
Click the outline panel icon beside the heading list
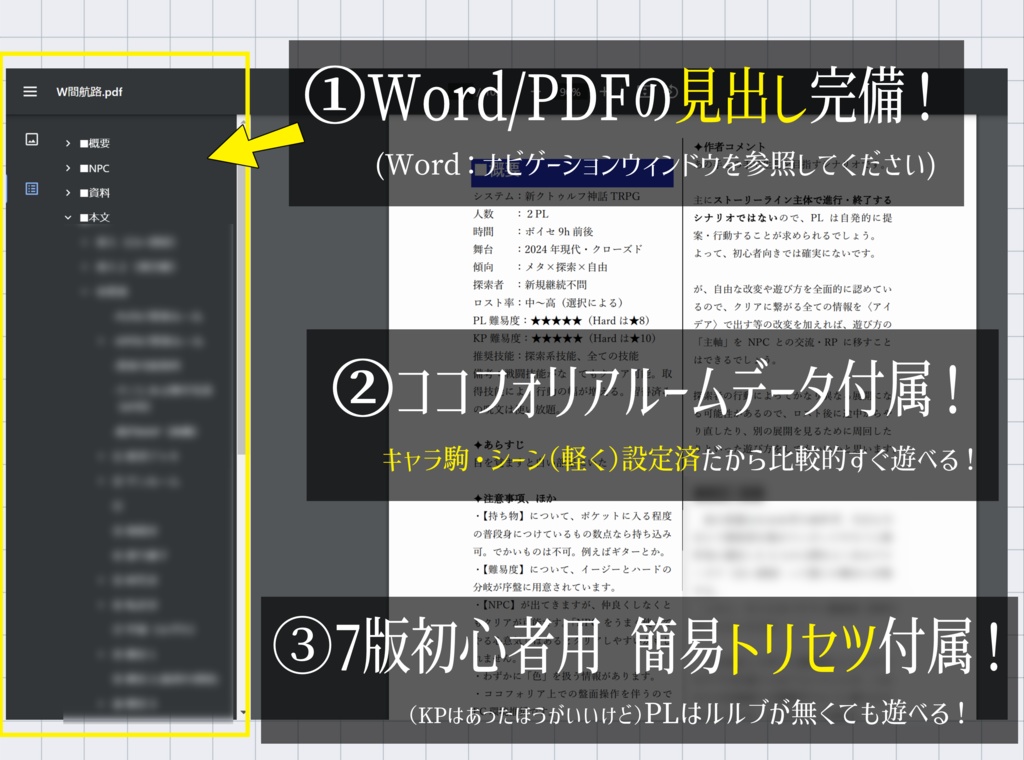click(32, 188)
